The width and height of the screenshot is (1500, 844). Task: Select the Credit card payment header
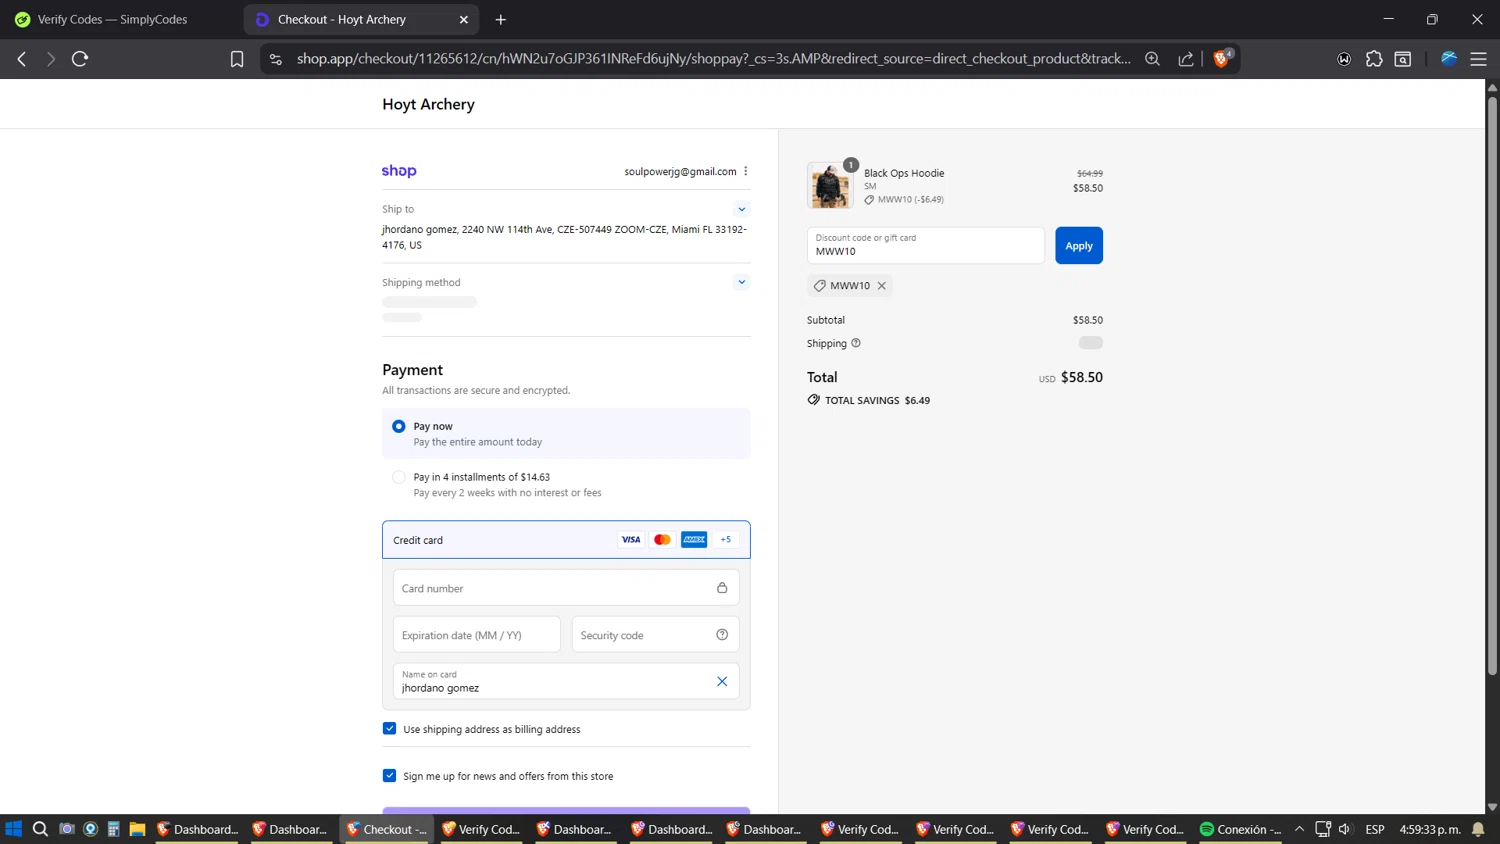pos(566,540)
